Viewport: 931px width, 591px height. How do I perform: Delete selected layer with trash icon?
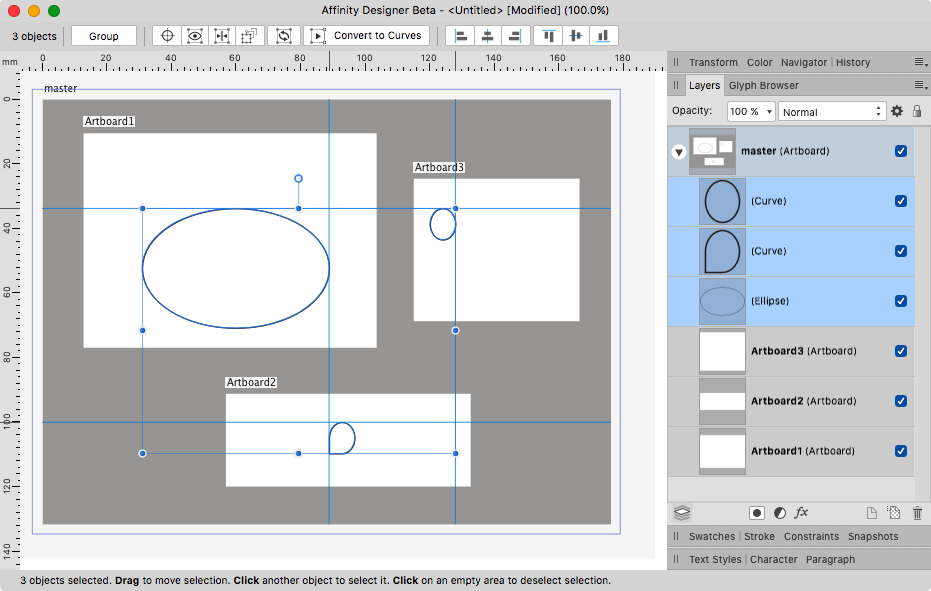(917, 513)
